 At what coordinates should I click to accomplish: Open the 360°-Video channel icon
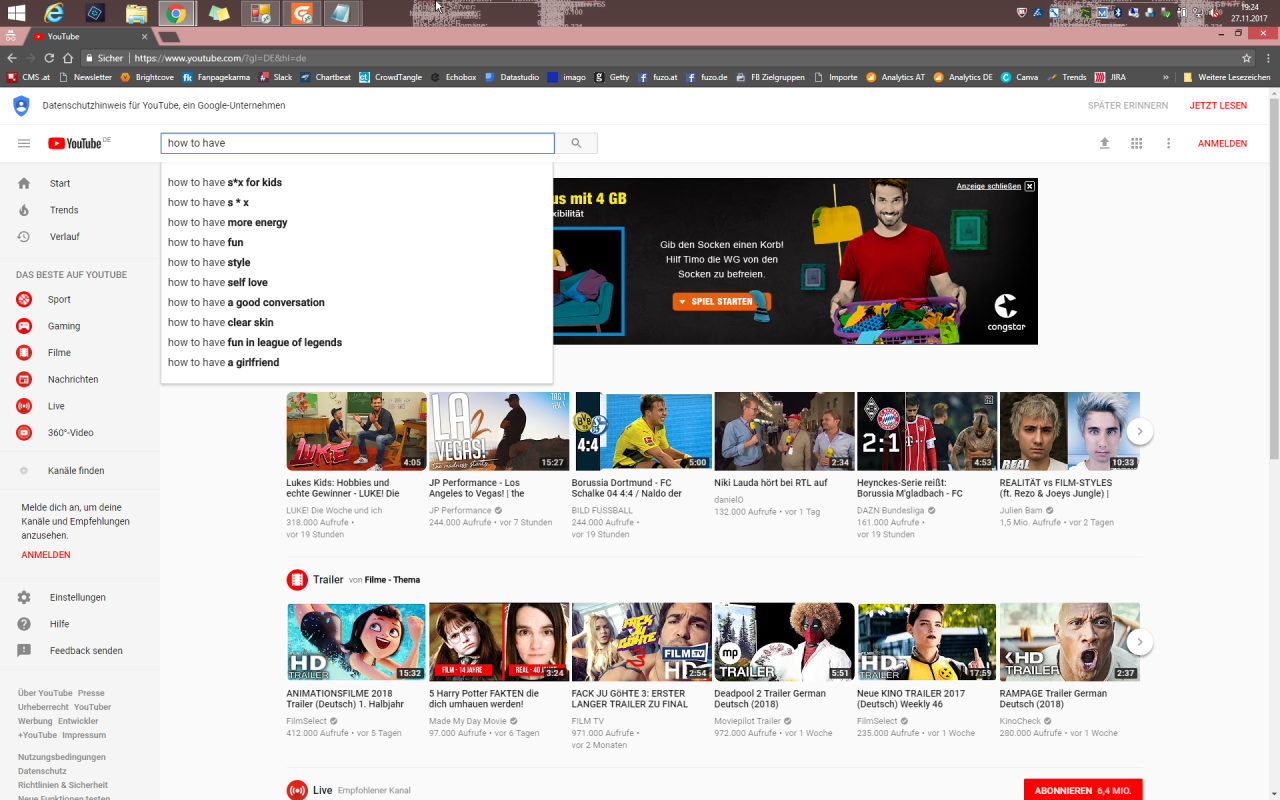click(x=24, y=433)
